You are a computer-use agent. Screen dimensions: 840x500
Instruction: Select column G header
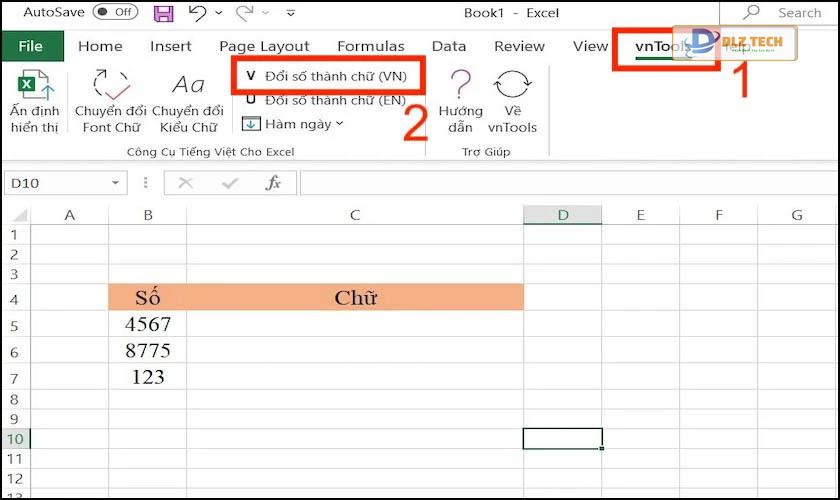[797, 215]
